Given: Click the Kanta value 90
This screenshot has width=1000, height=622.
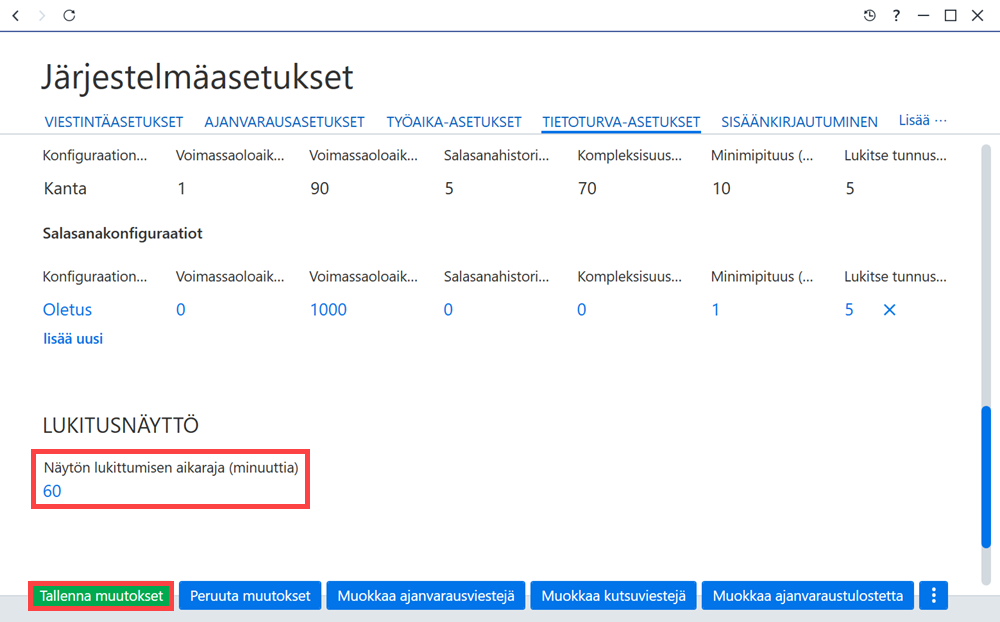Looking at the screenshot, I should click(x=320, y=189).
